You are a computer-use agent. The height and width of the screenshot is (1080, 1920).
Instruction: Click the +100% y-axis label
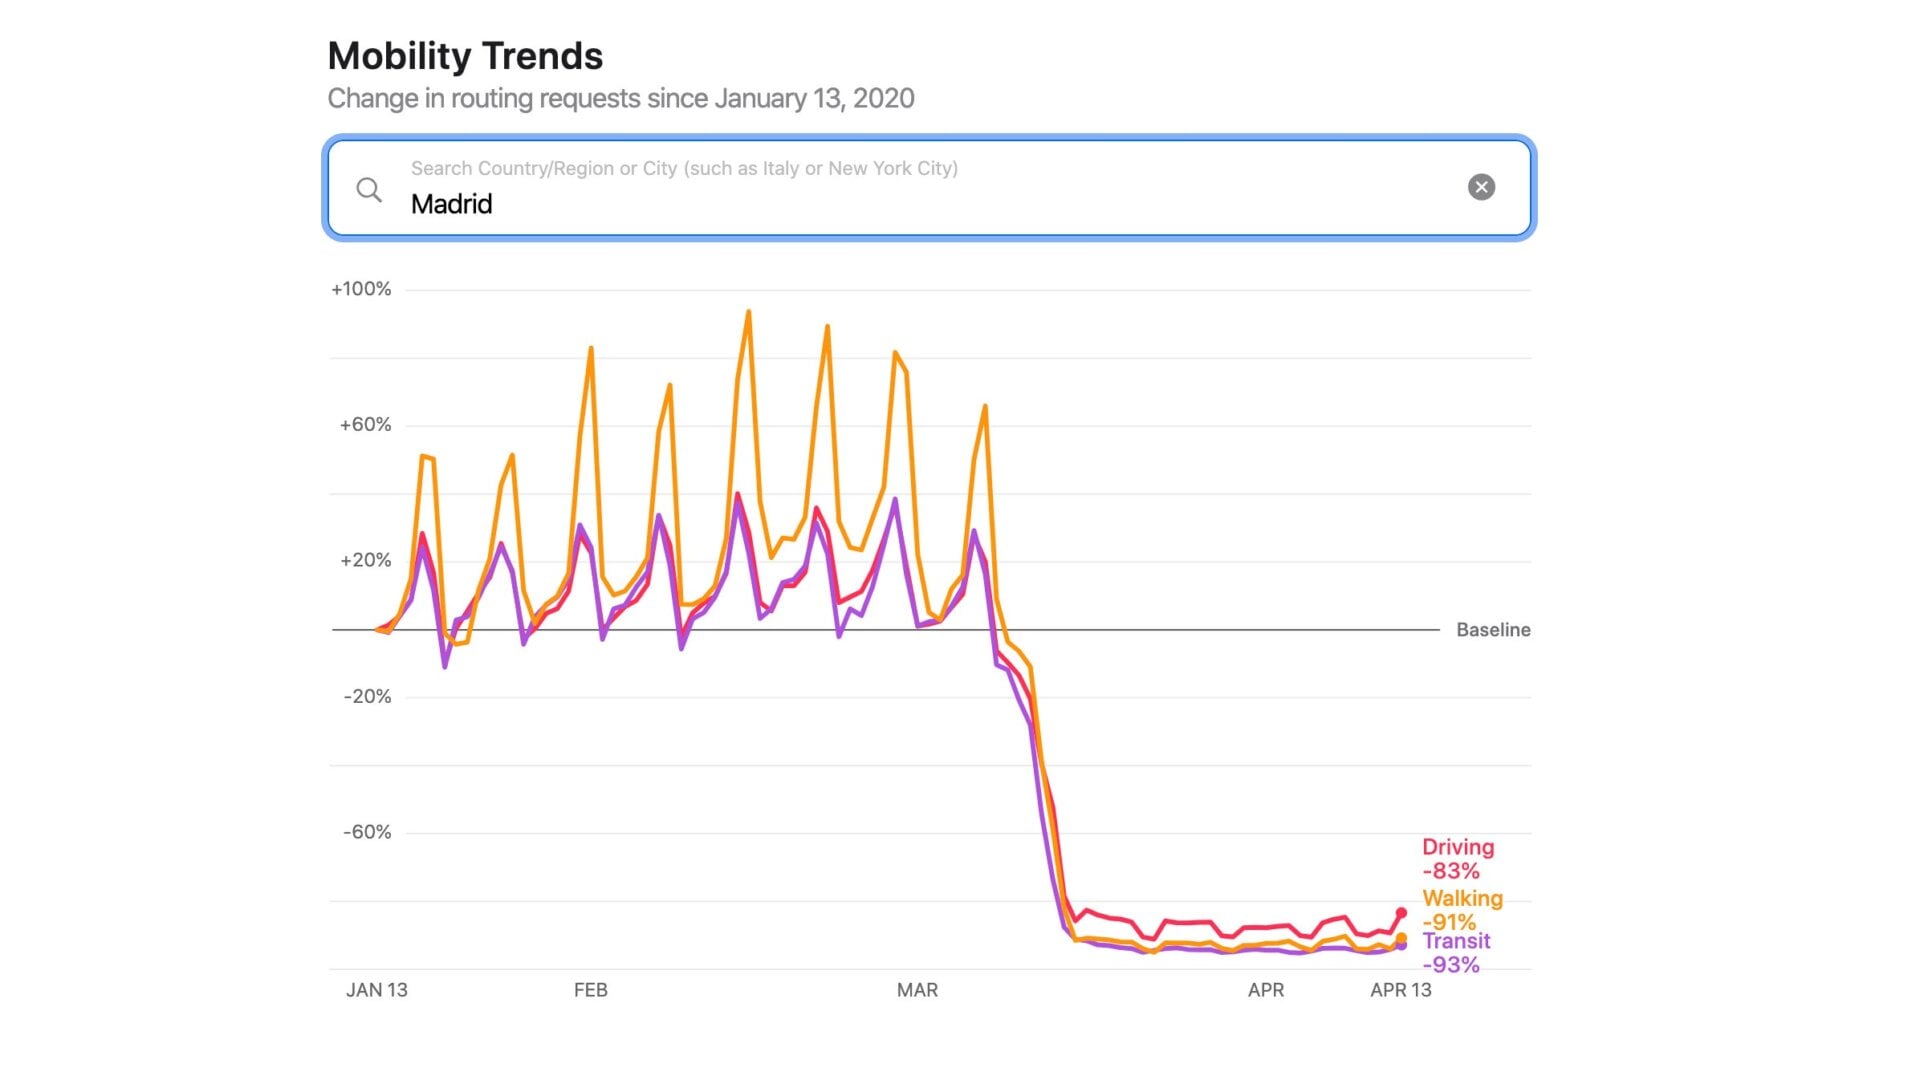[361, 289]
